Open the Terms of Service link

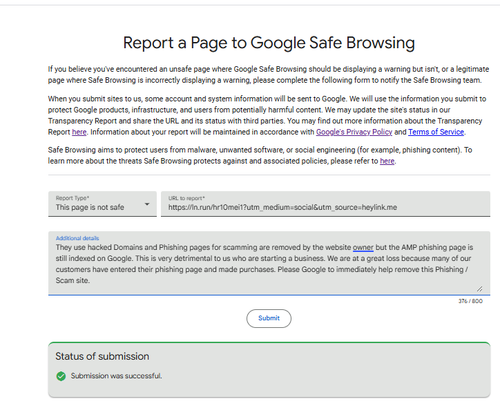(x=436, y=132)
